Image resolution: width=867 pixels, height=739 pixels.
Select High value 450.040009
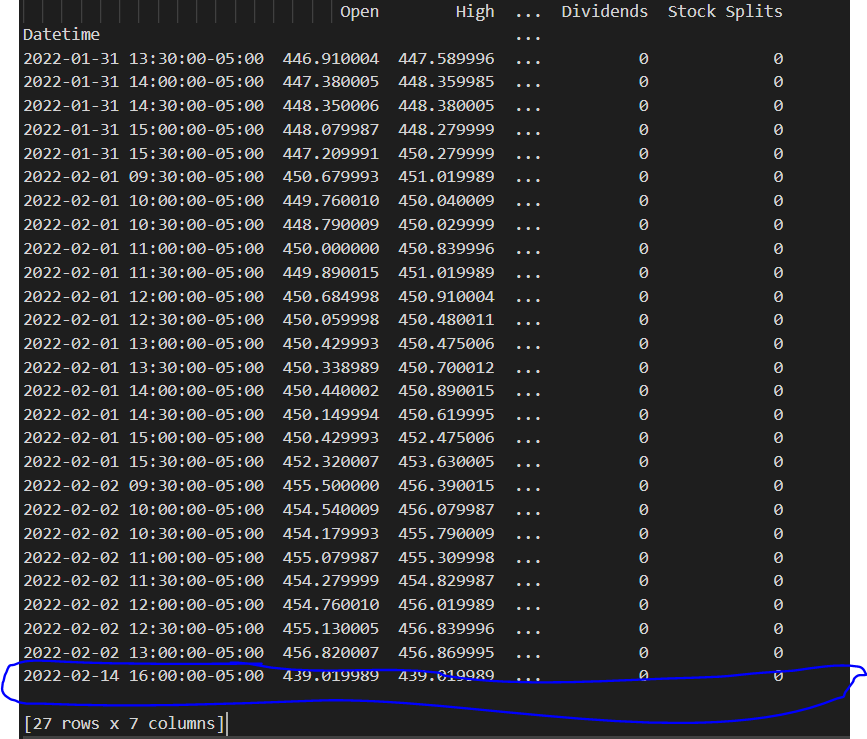[x=446, y=201]
